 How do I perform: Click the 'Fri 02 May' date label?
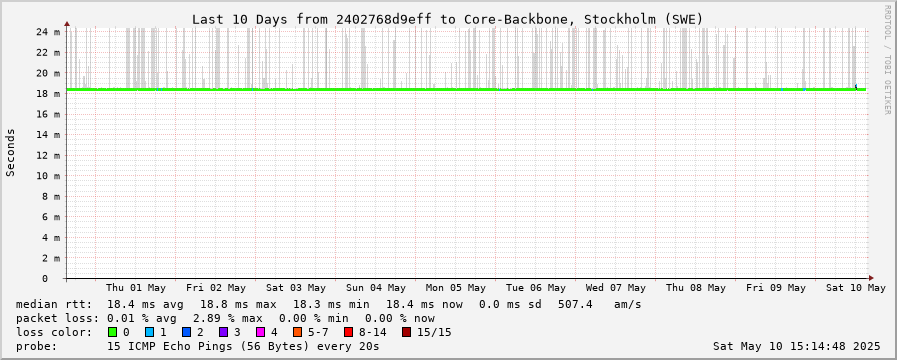pos(216,288)
